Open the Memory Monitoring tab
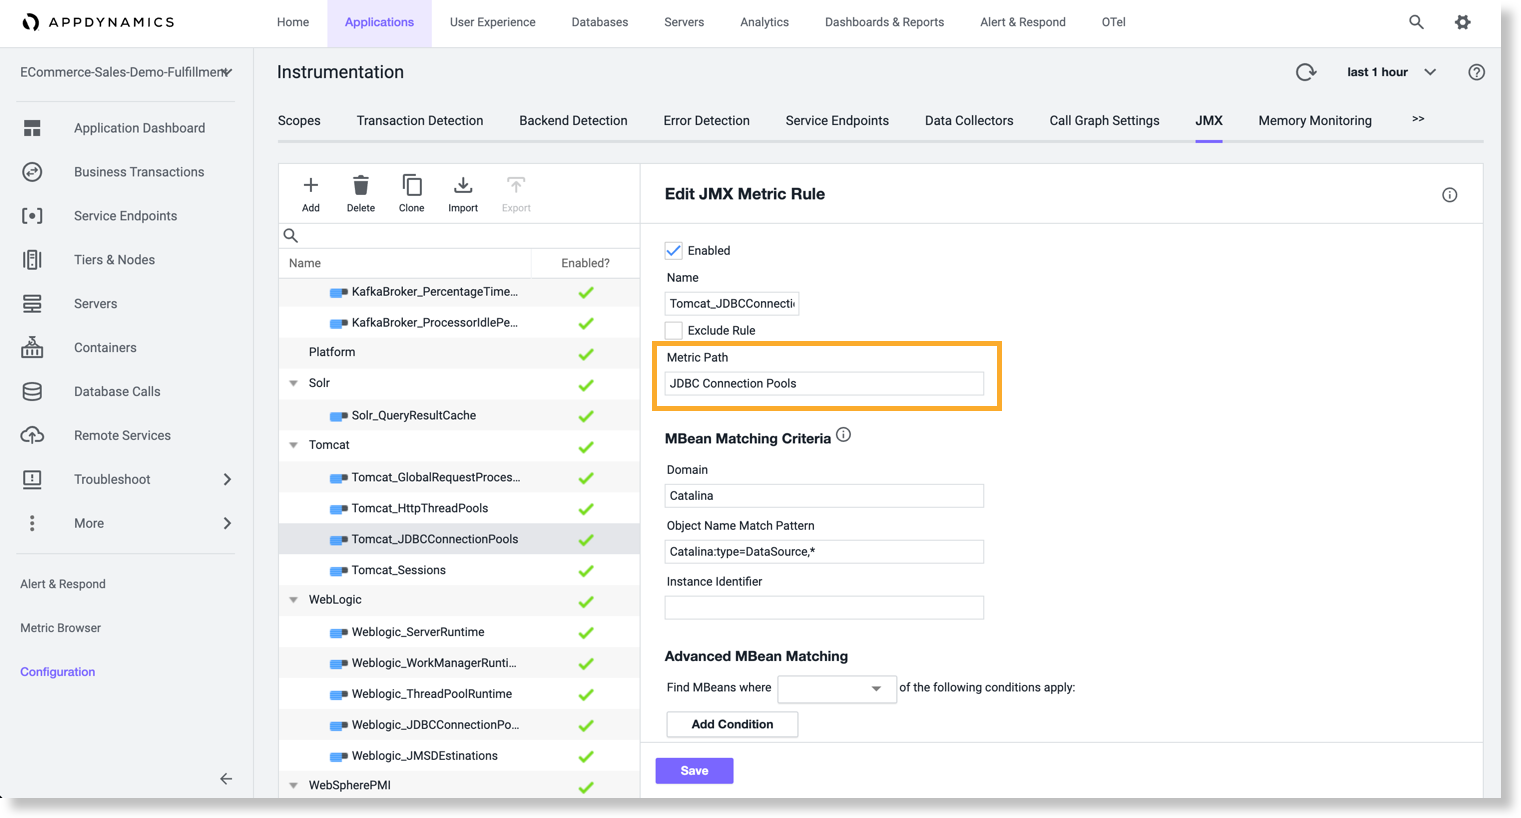The image size is (1521, 818). (x=1315, y=121)
